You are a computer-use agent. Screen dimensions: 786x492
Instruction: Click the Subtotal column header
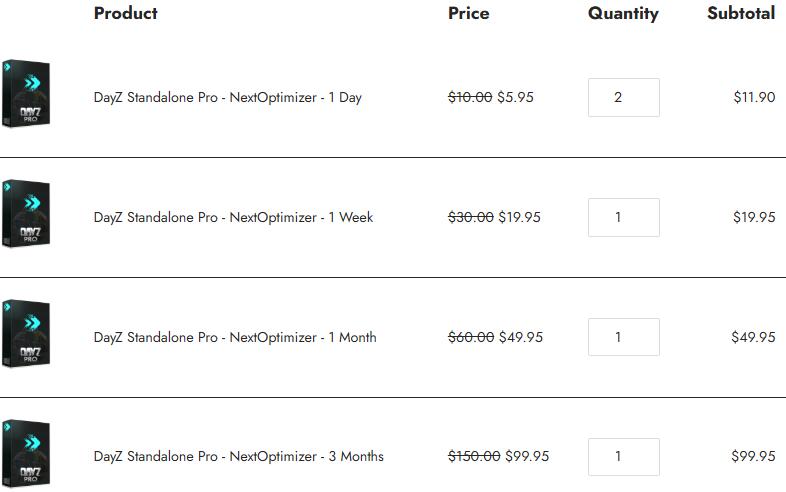[x=741, y=13]
